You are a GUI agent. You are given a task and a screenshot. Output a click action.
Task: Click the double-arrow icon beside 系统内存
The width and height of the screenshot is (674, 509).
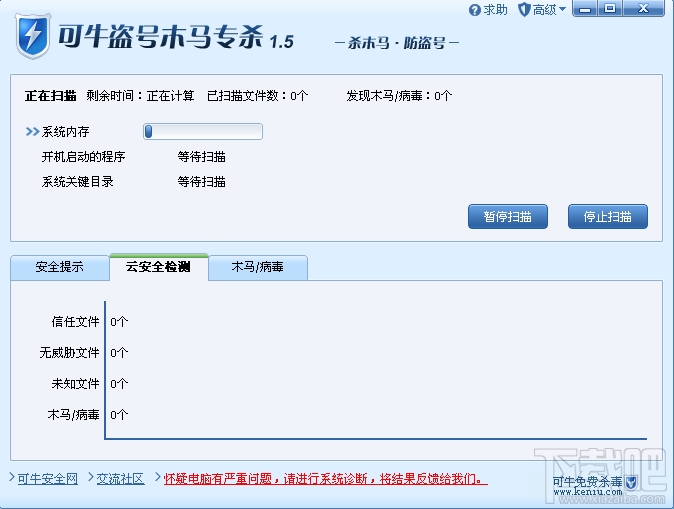click(x=32, y=132)
